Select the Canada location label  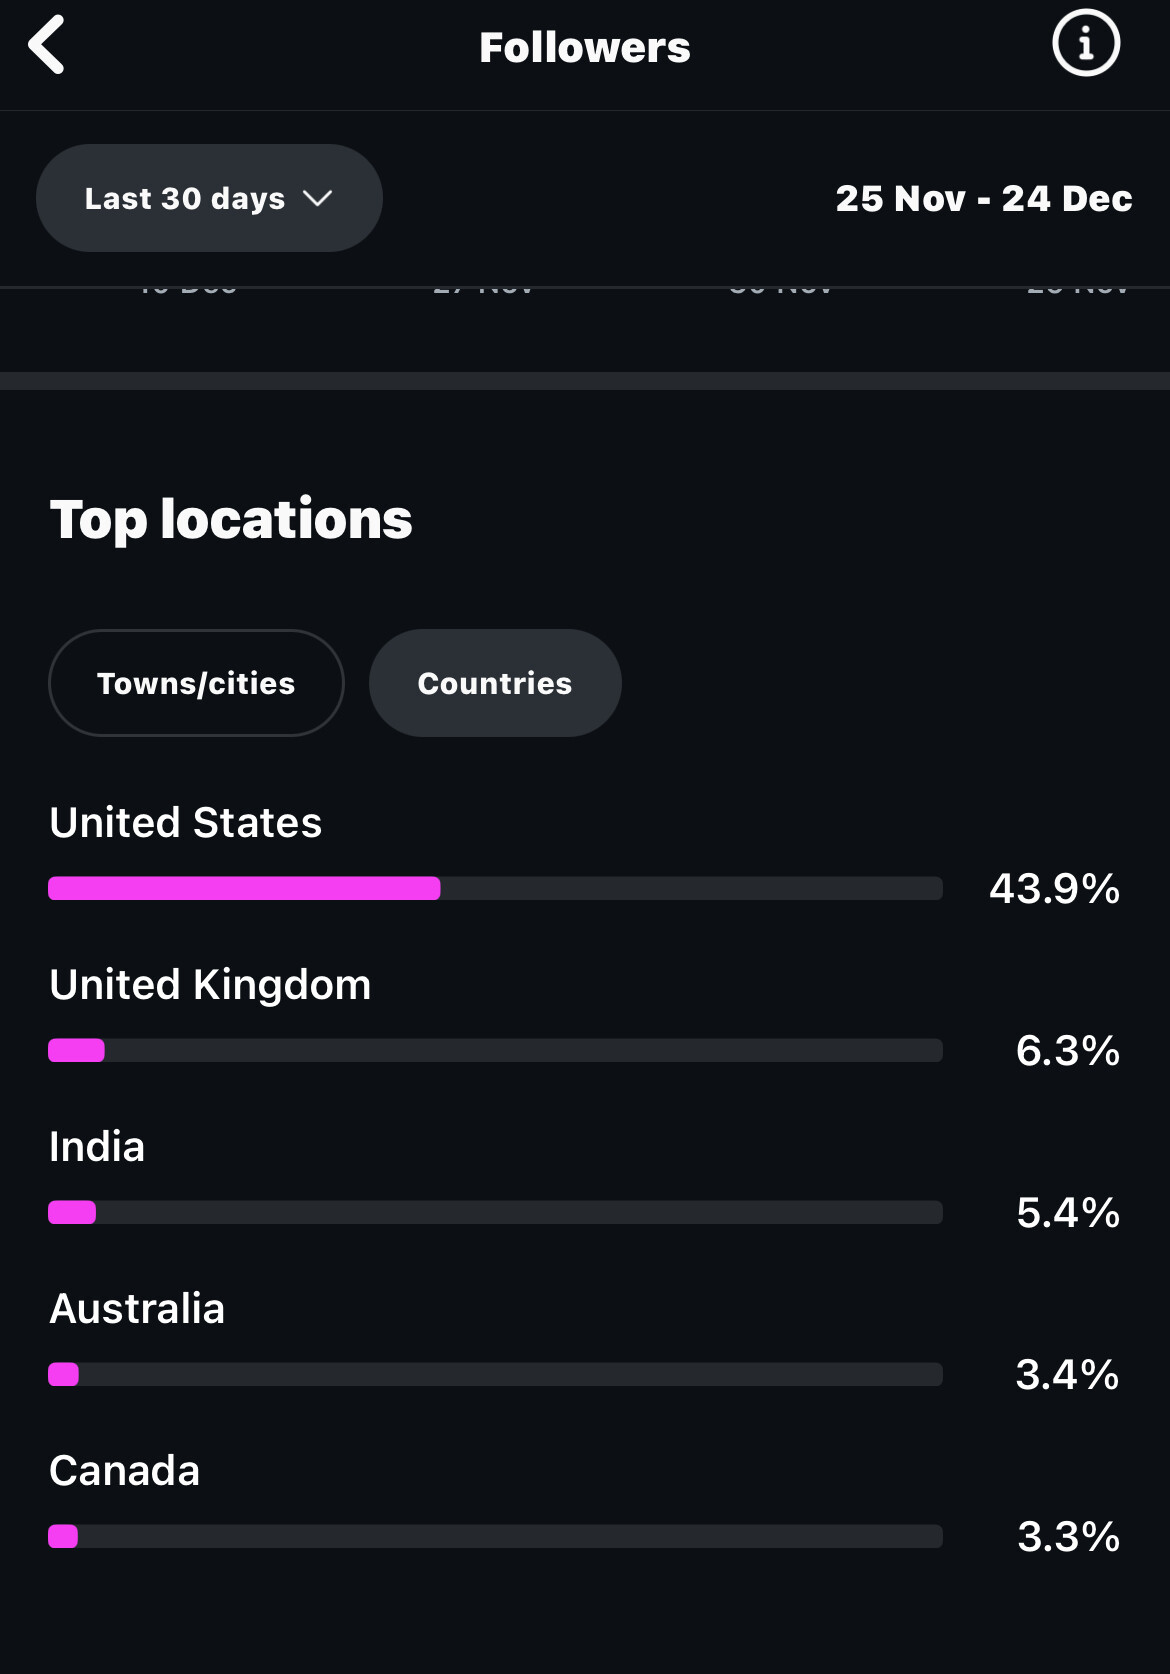pyautogui.click(x=125, y=1470)
